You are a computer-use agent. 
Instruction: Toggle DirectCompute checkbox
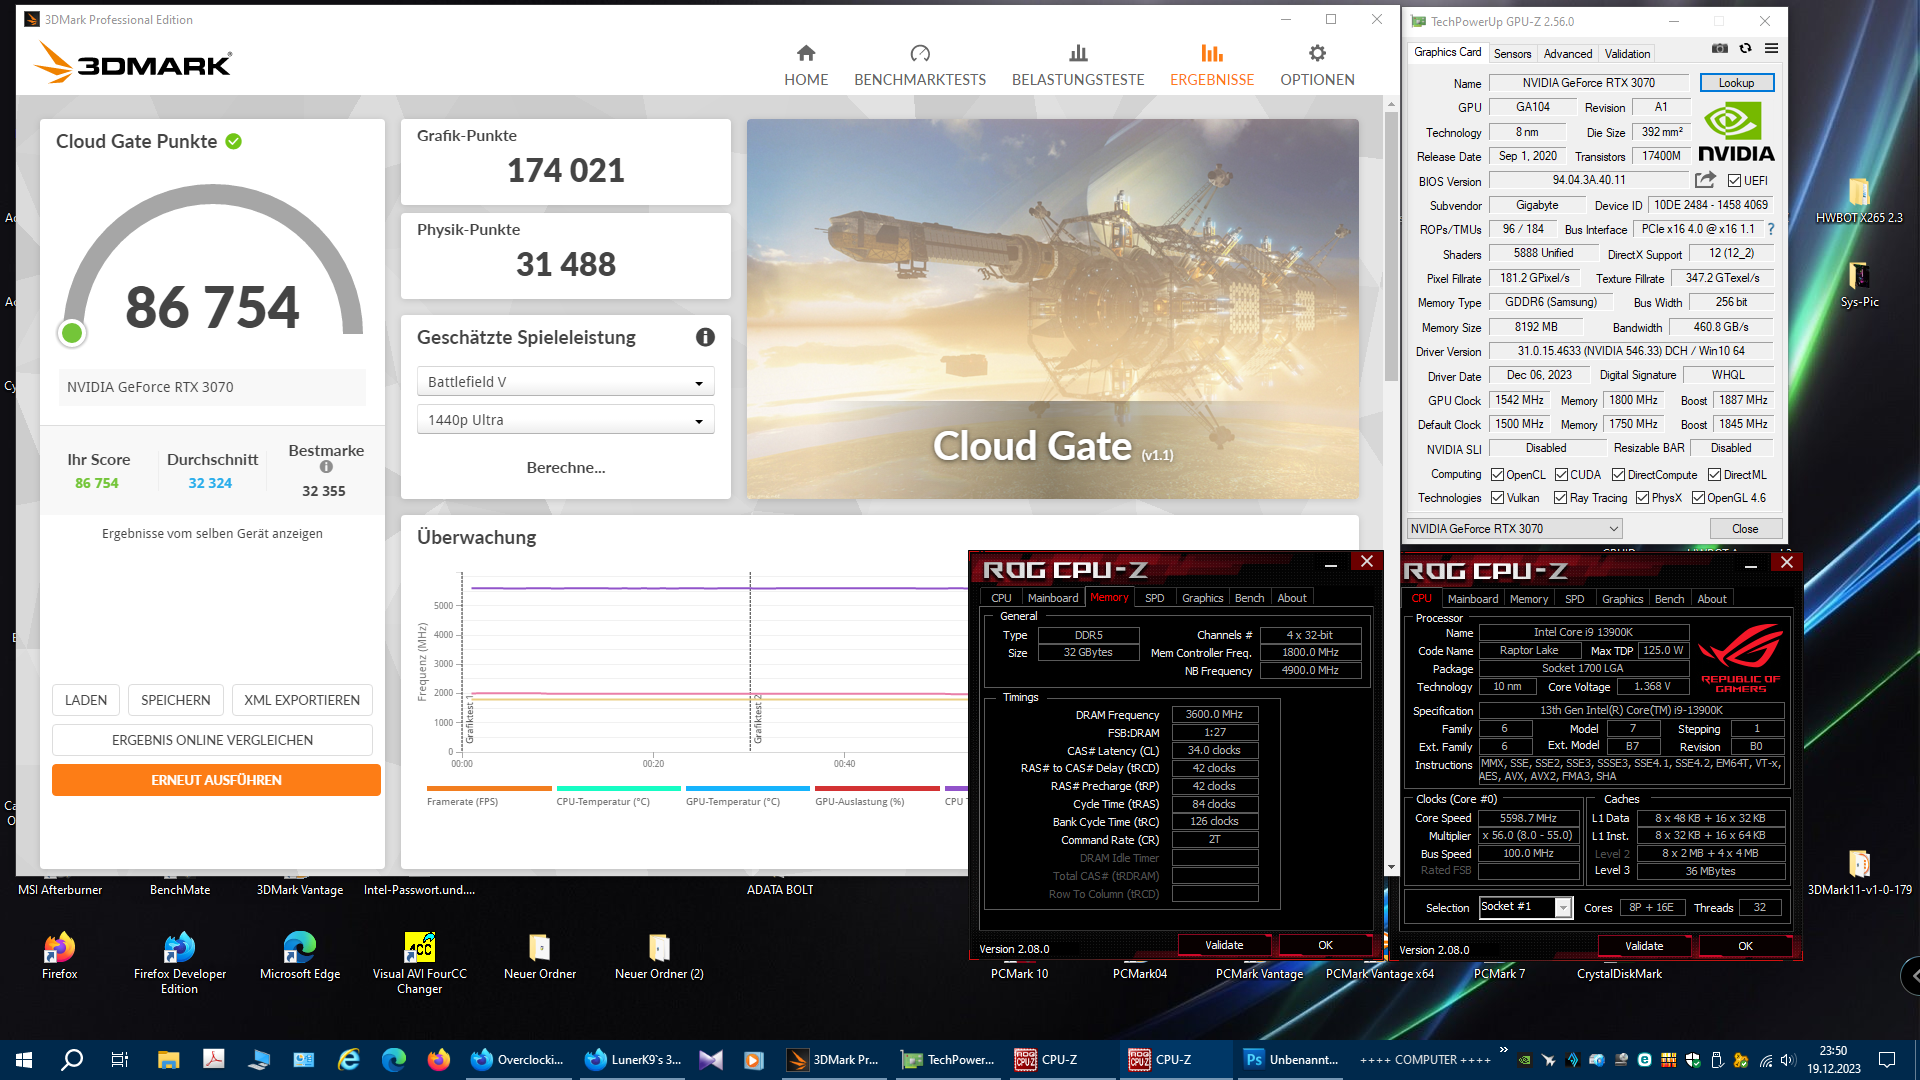click(x=1618, y=475)
